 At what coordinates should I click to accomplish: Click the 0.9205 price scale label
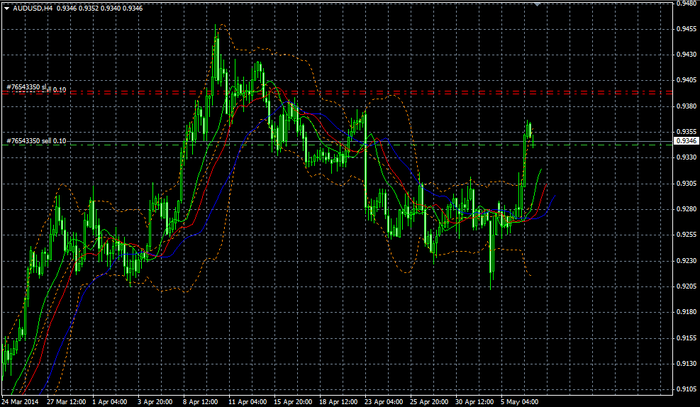686,286
